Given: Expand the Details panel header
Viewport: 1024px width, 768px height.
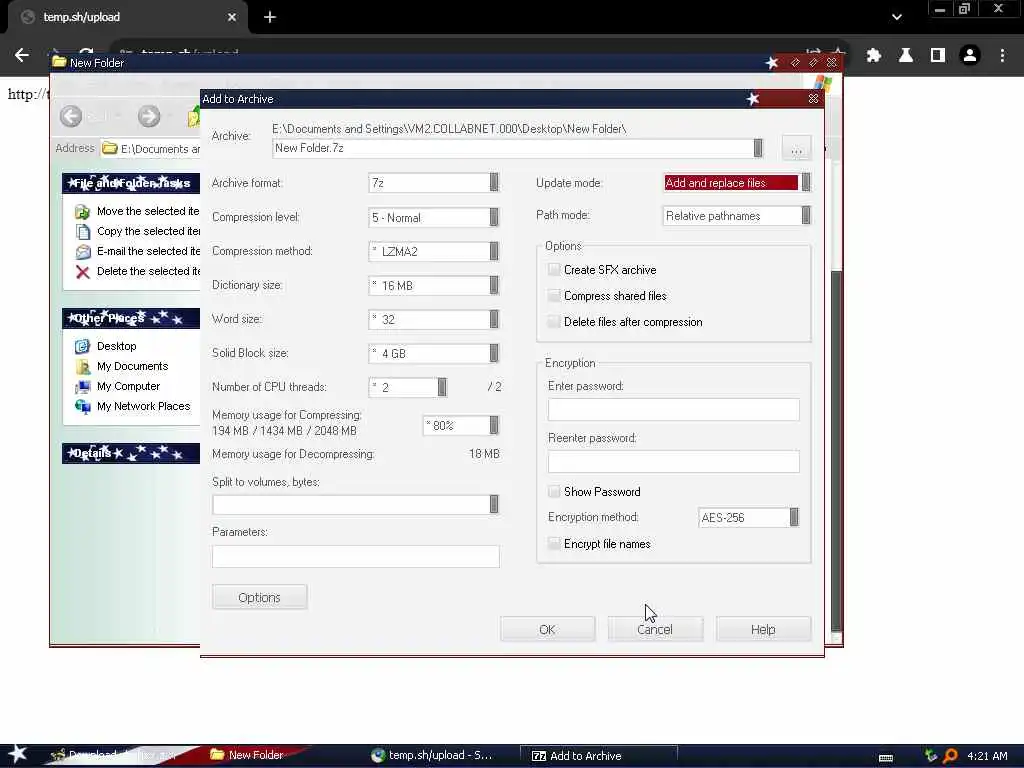Looking at the screenshot, I should coord(131,453).
